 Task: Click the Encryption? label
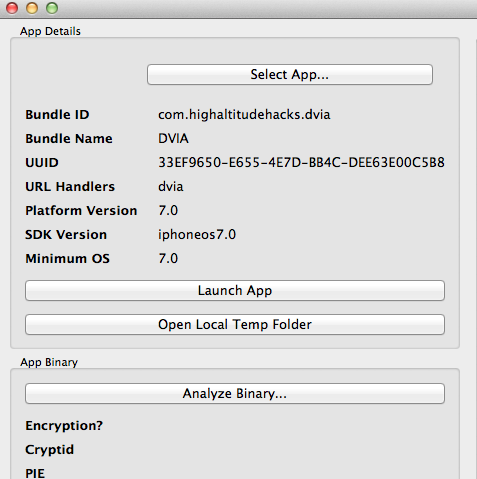(x=64, y=426)
